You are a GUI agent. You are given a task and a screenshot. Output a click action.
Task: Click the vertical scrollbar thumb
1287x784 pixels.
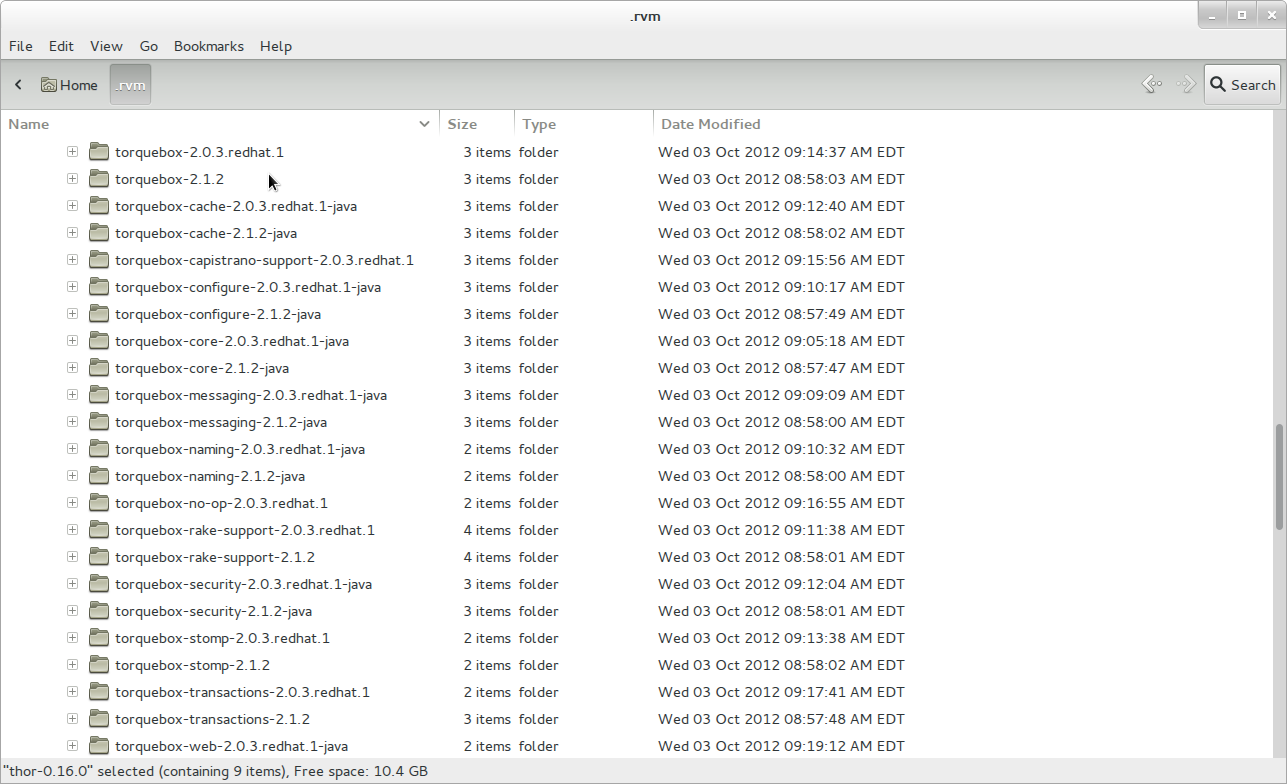tap(1280, 477)
